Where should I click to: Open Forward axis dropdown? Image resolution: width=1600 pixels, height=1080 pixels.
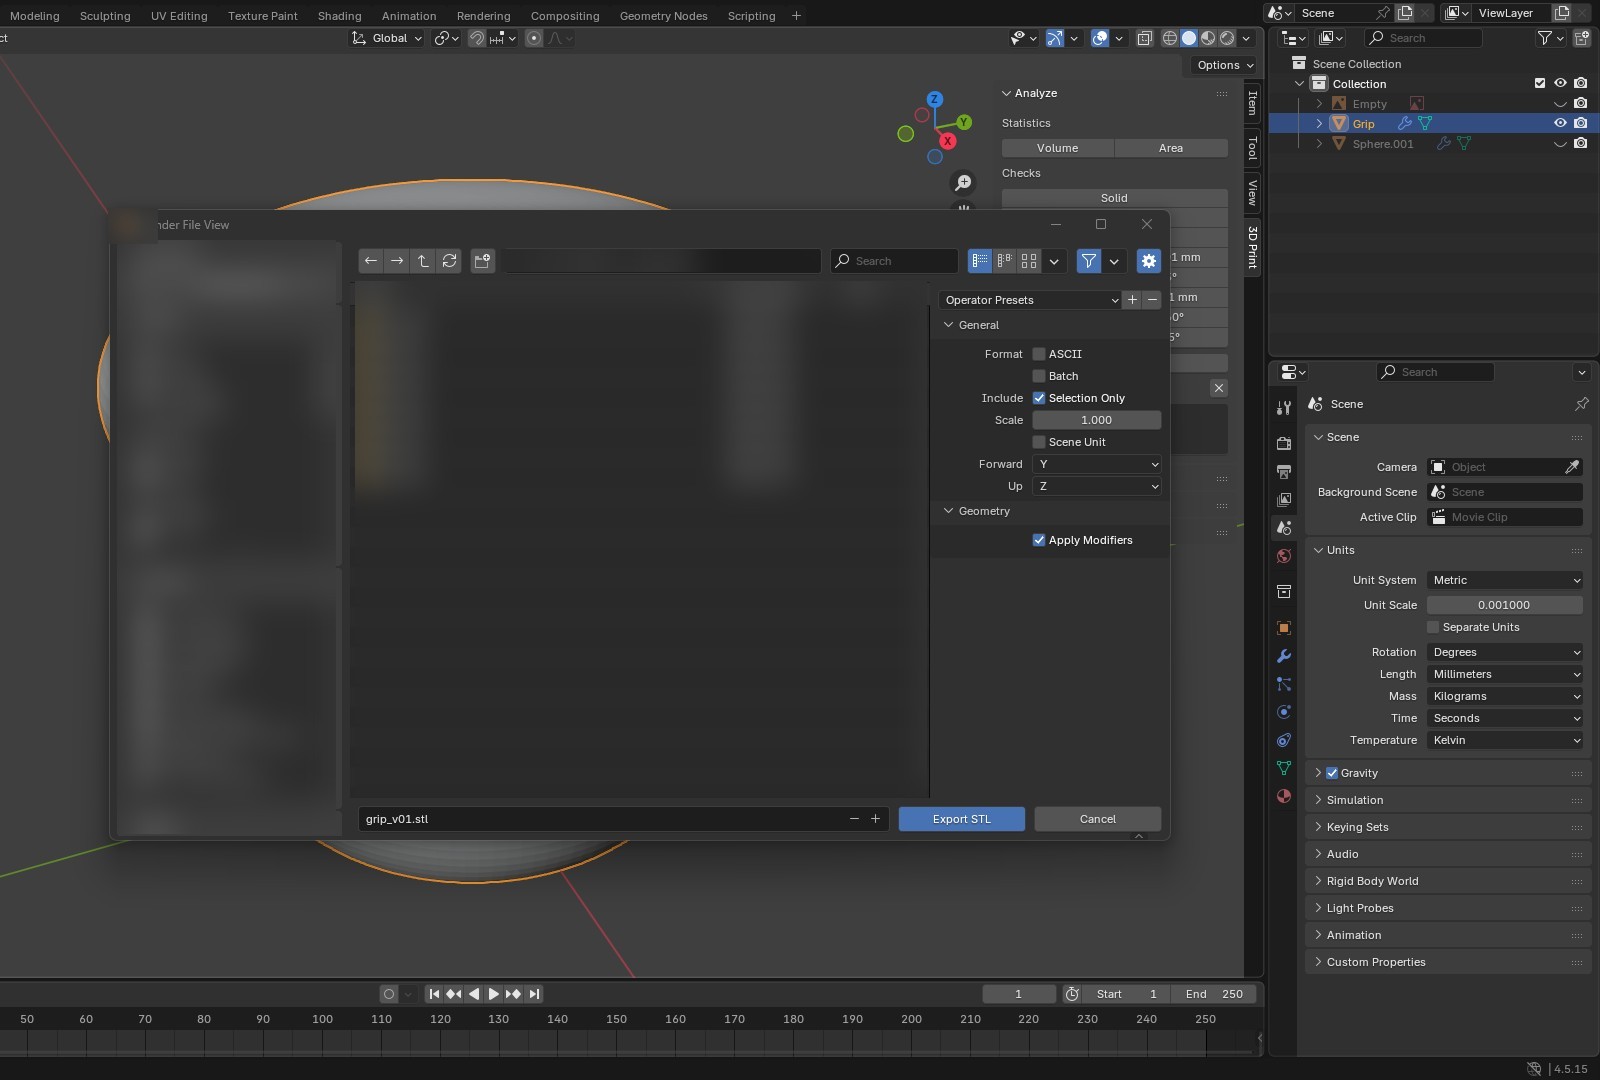tap(1097, 464)
